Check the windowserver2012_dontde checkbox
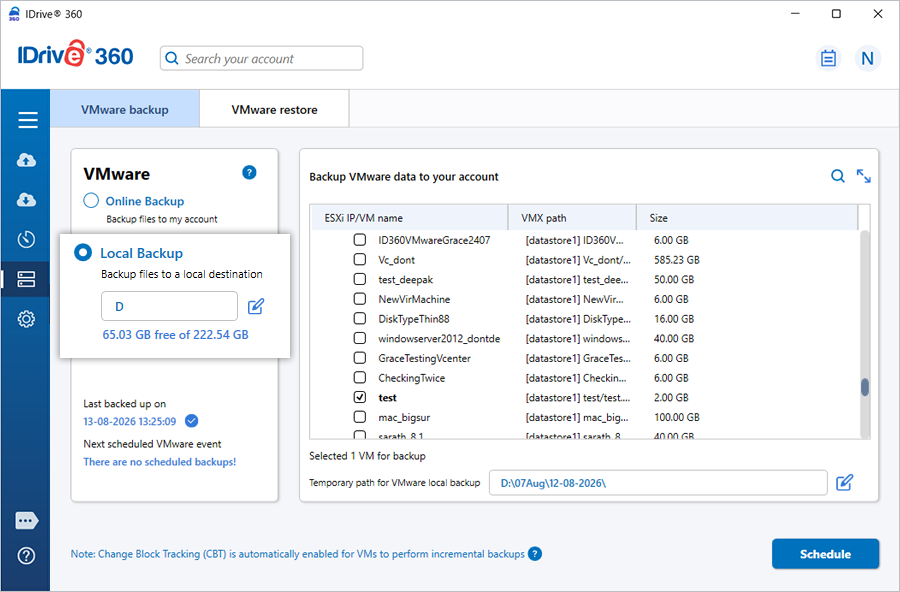 [360, 338]
